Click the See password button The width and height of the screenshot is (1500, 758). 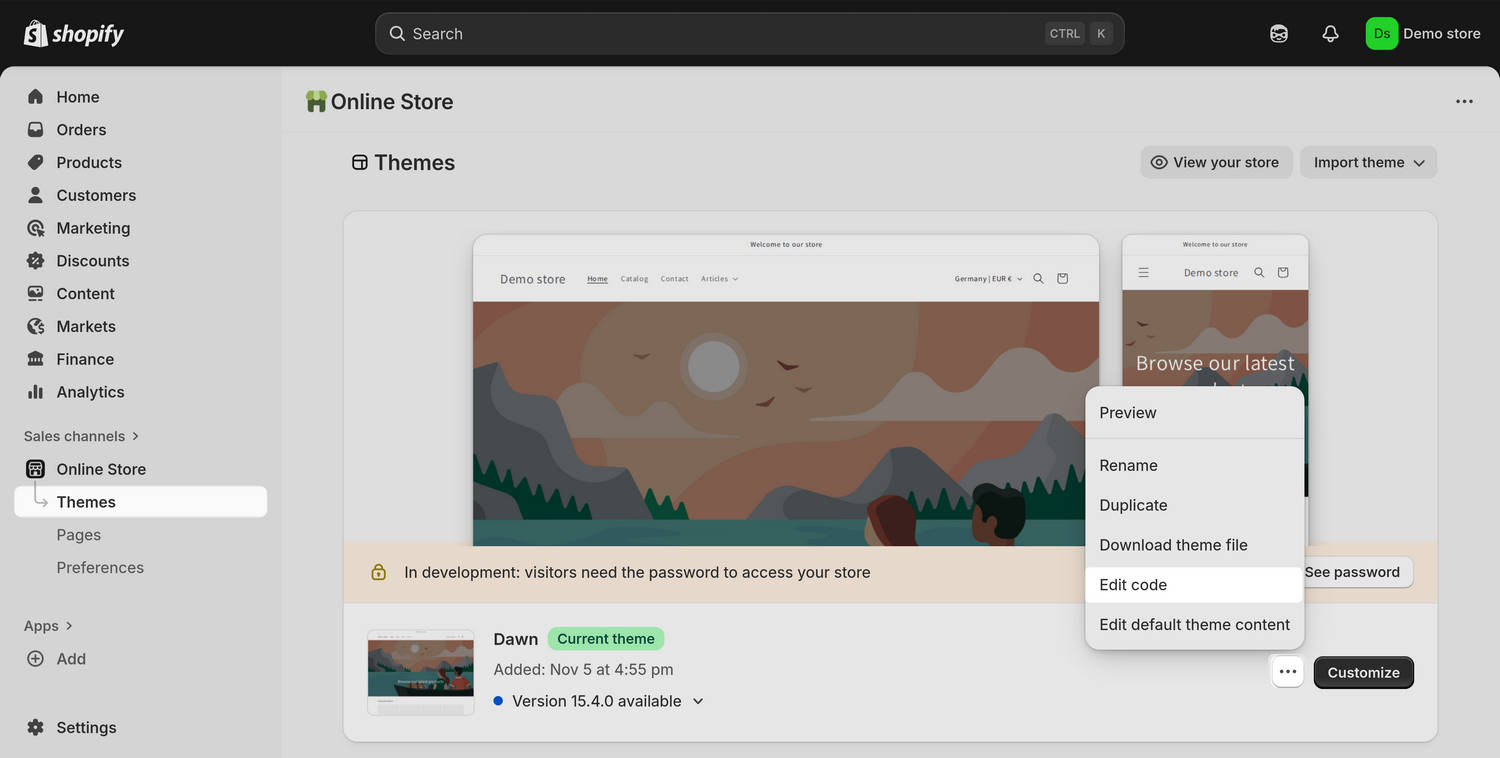coord(1353,572)
